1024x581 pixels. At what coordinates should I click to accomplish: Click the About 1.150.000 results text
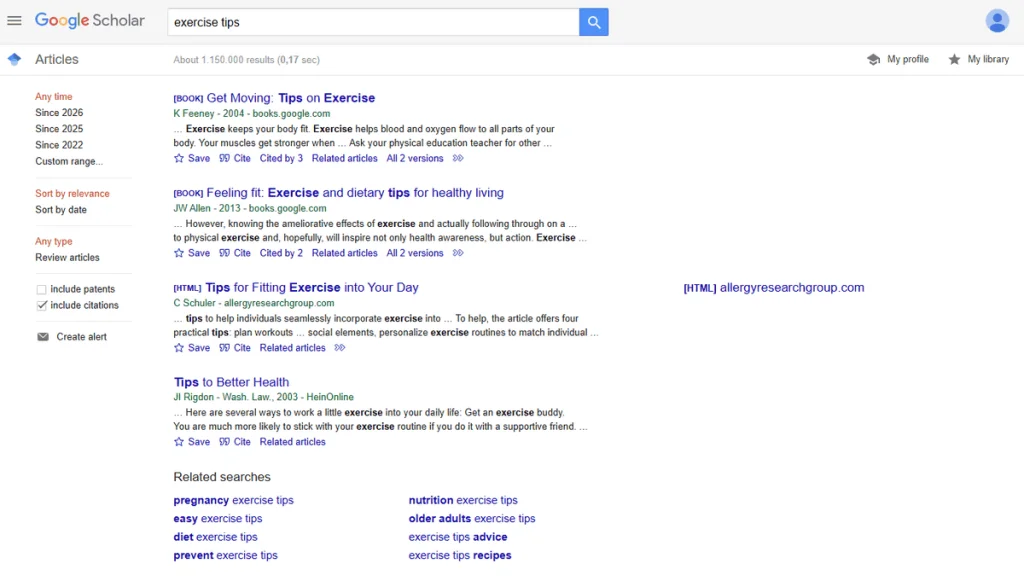[x=246, y=59]
